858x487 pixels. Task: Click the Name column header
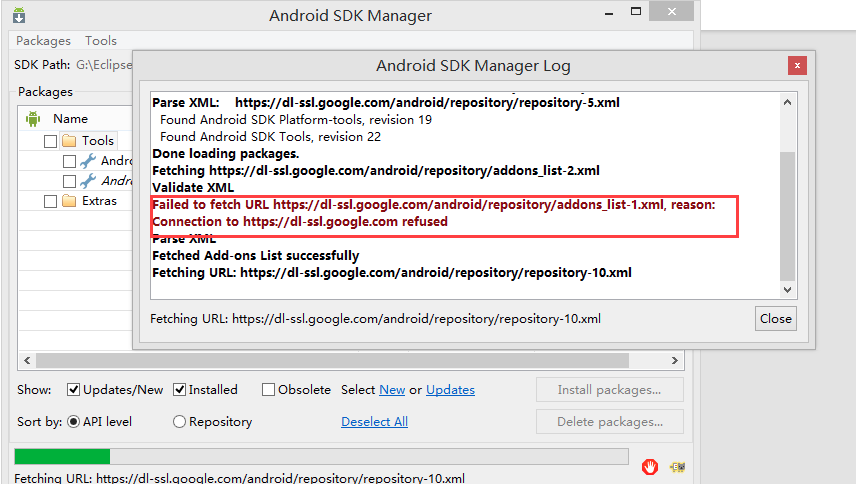pos(70,119)
